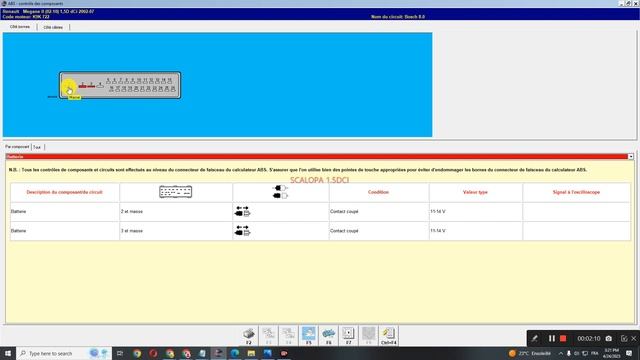This screenshot has width=640, height=360.
Task: Click the multimeter probe icon in the '3 et masse' row
Action: click(242, 230)
